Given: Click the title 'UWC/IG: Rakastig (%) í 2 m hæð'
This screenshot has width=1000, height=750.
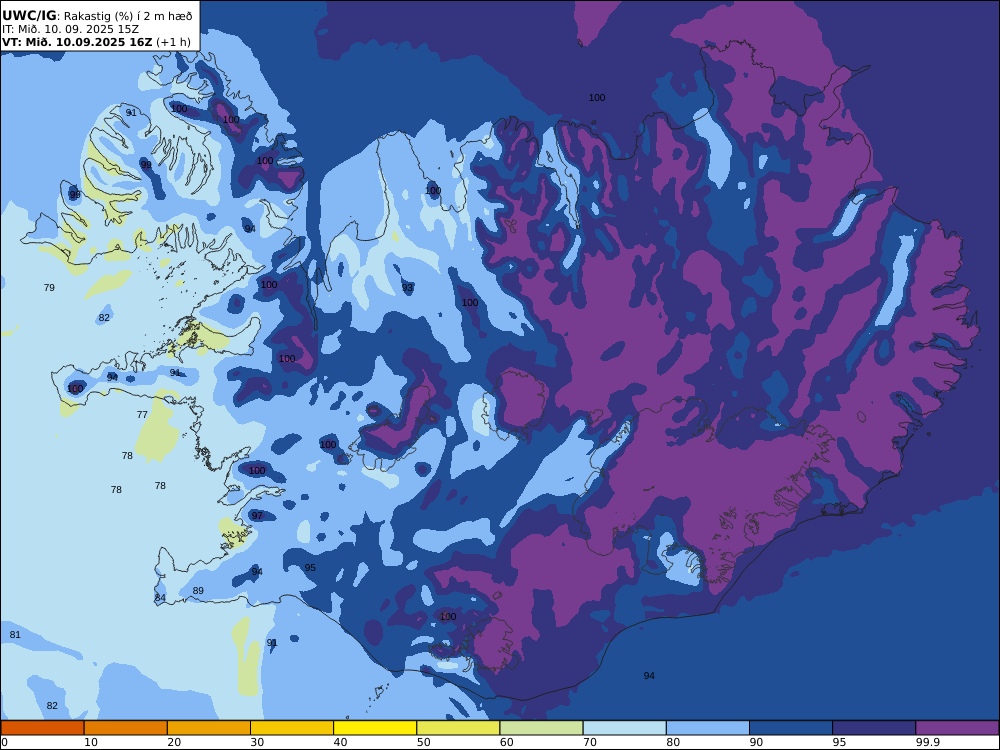Looking at the screenshot, I should (97, 16).
